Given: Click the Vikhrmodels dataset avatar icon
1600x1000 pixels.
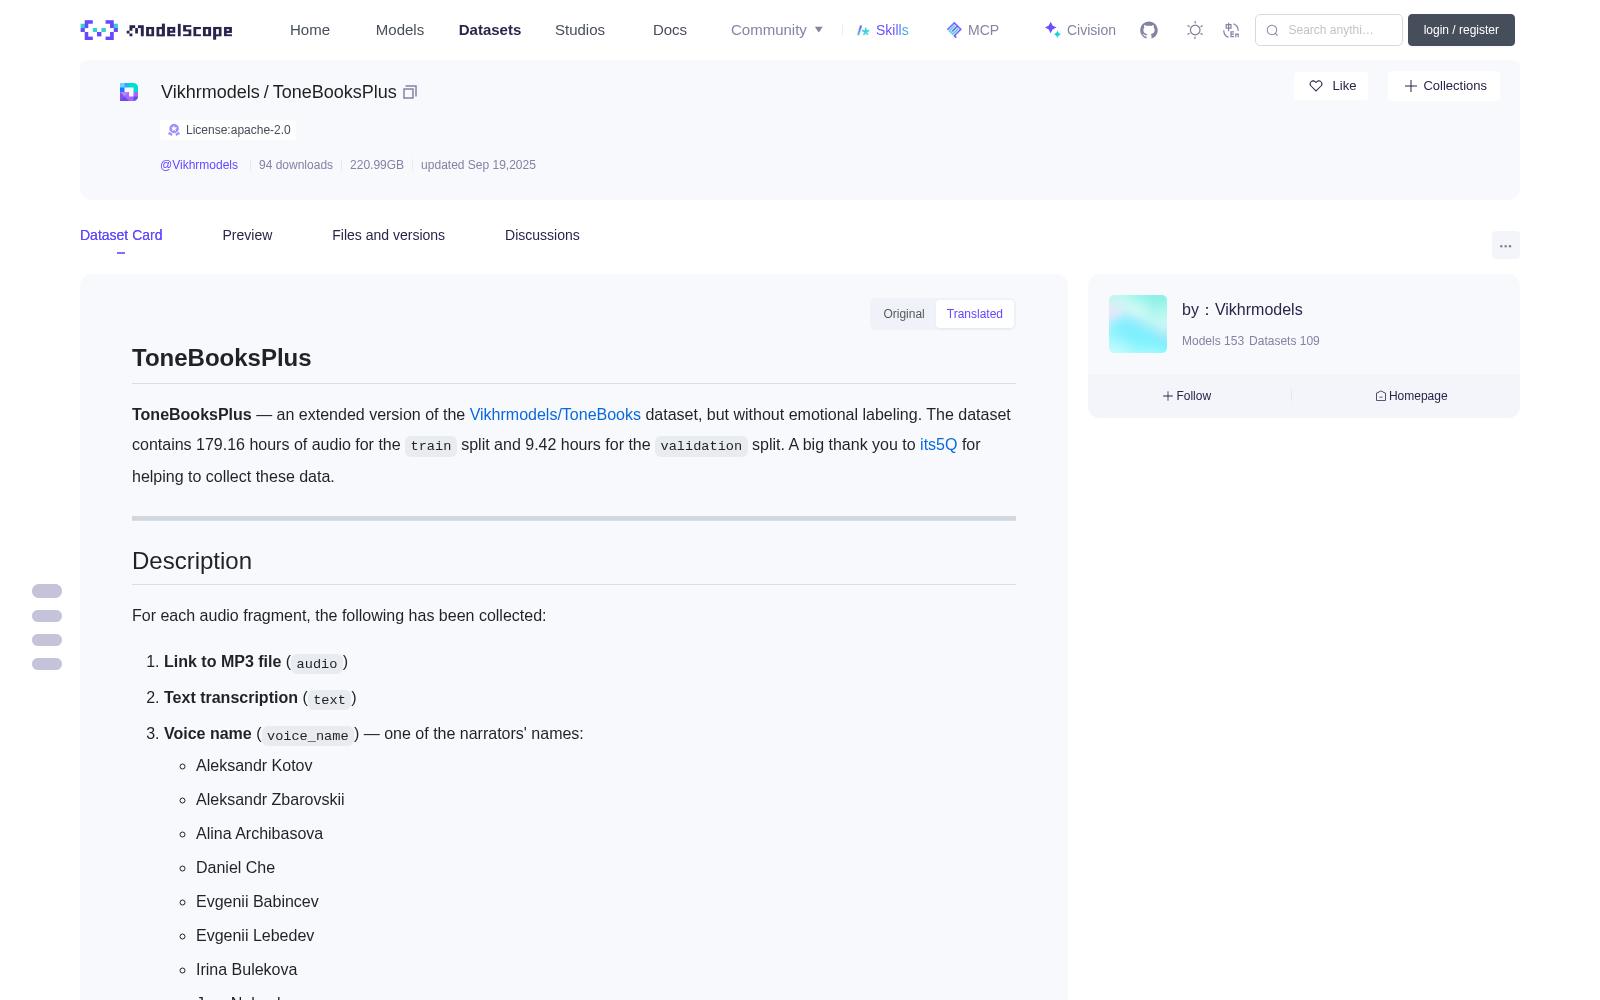Looking at the screenshot, I should click(x=129, y=92).
